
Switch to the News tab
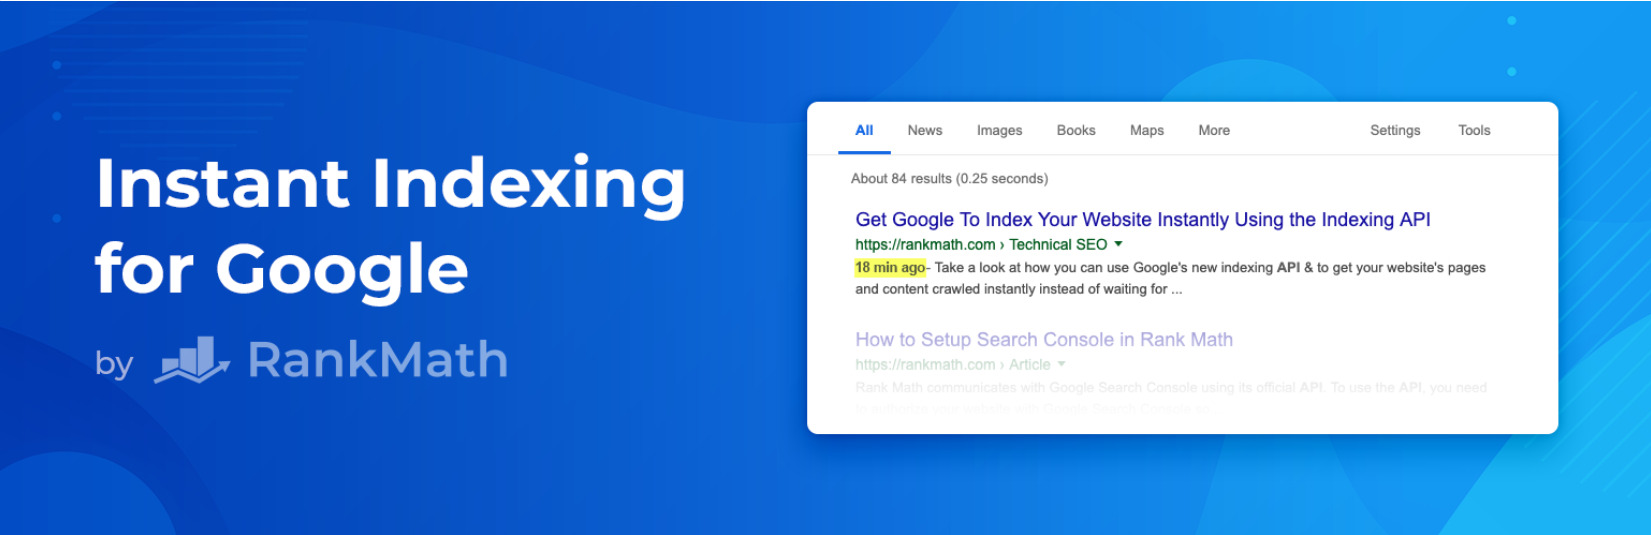coord(925,130)
